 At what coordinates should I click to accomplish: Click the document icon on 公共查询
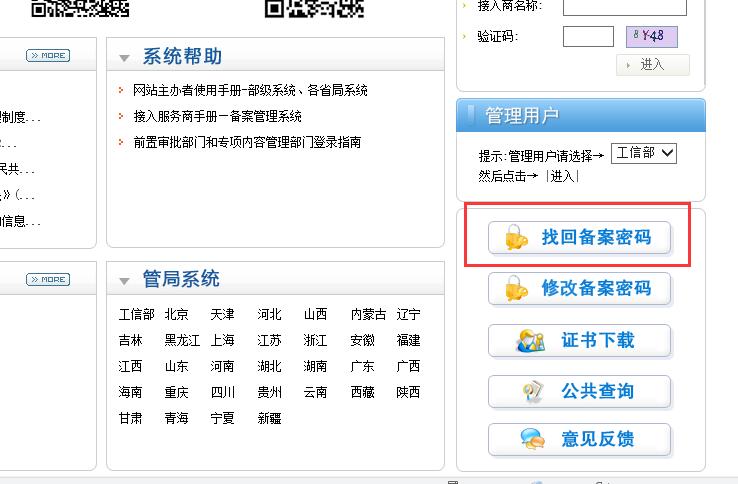point(533,392)
